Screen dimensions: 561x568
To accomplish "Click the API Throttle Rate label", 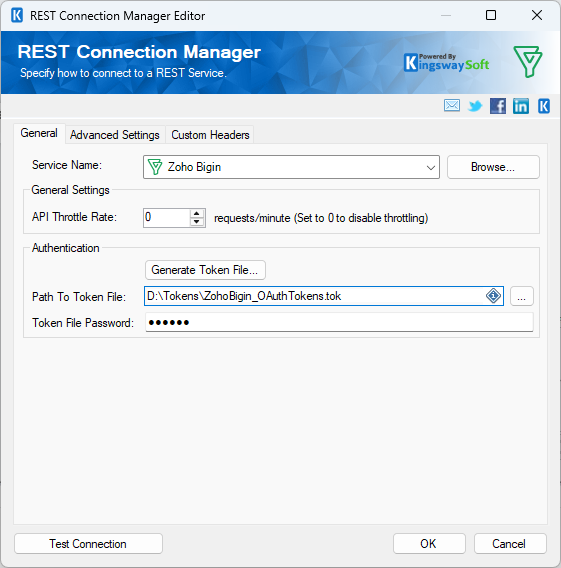I will (74, 217).
